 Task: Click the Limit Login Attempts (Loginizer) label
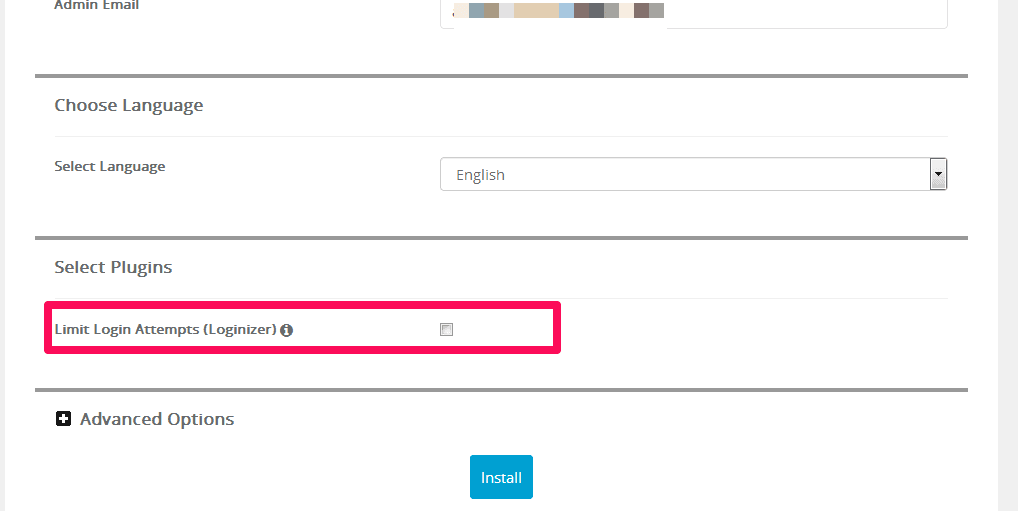[x=165, y=329]
